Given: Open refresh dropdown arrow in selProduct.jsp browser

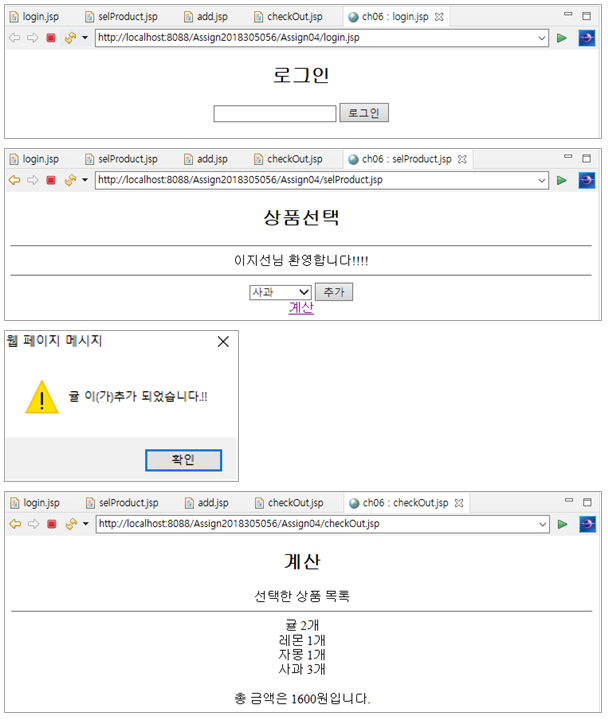Looking at the screenshot, I should tap(85, 180).
